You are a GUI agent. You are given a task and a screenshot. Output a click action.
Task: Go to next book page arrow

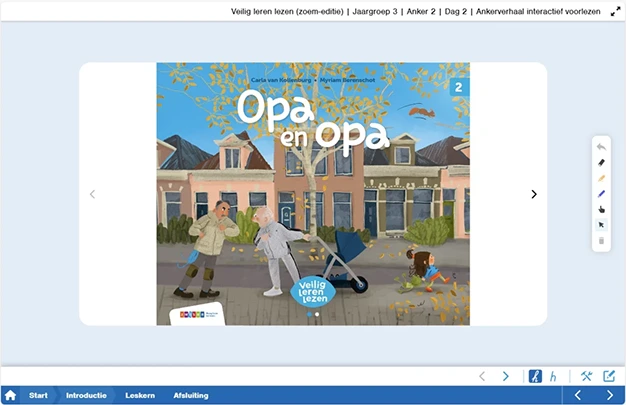pyautogui.click(x=534, y=194)
